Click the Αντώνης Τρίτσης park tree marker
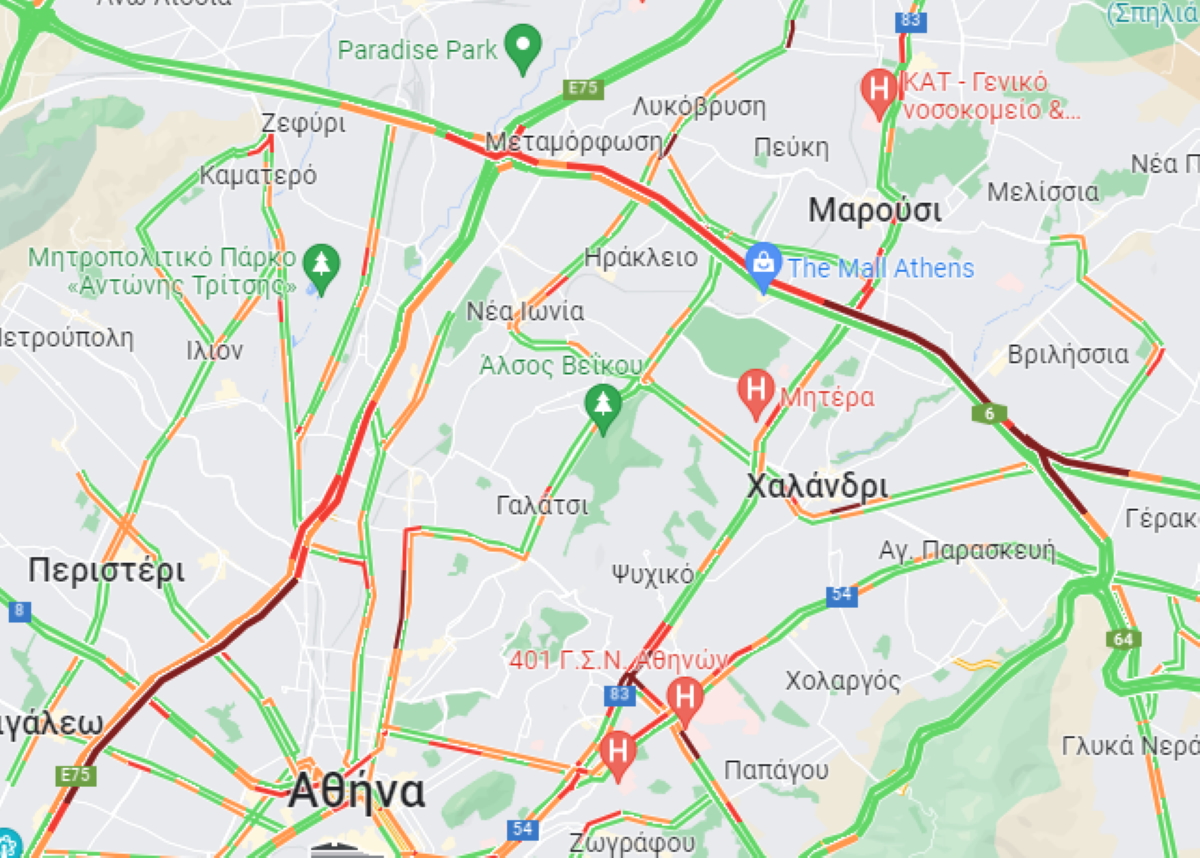The image size is (1200, 858). pyautogui.click(x=321, y=267)
